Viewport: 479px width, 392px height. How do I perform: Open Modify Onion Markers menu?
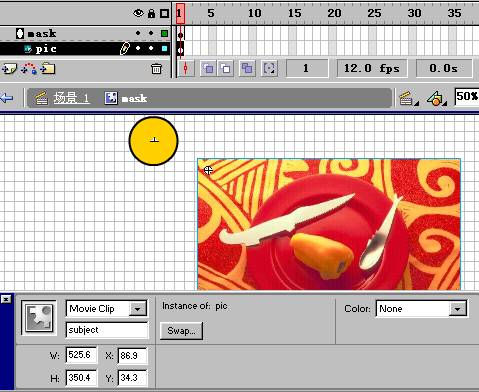pyautogui.click(x=269, y=69)
